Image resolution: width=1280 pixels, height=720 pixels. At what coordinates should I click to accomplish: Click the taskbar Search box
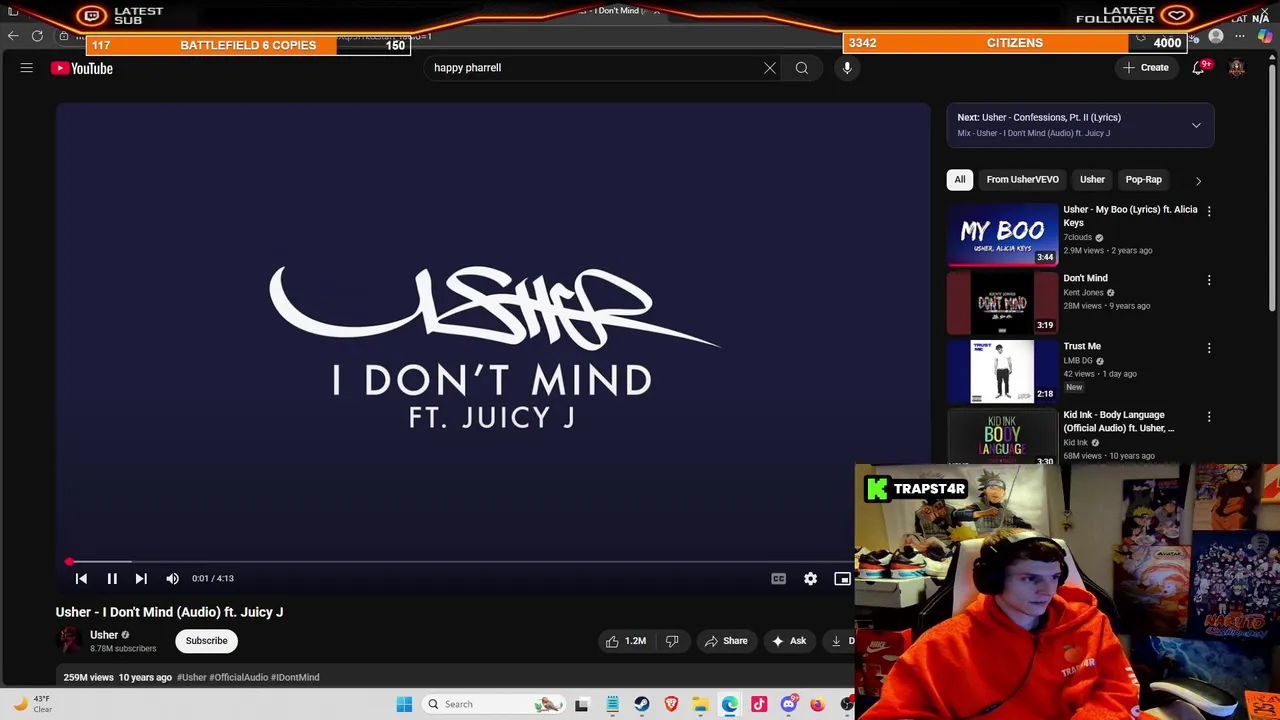[495, 704]
